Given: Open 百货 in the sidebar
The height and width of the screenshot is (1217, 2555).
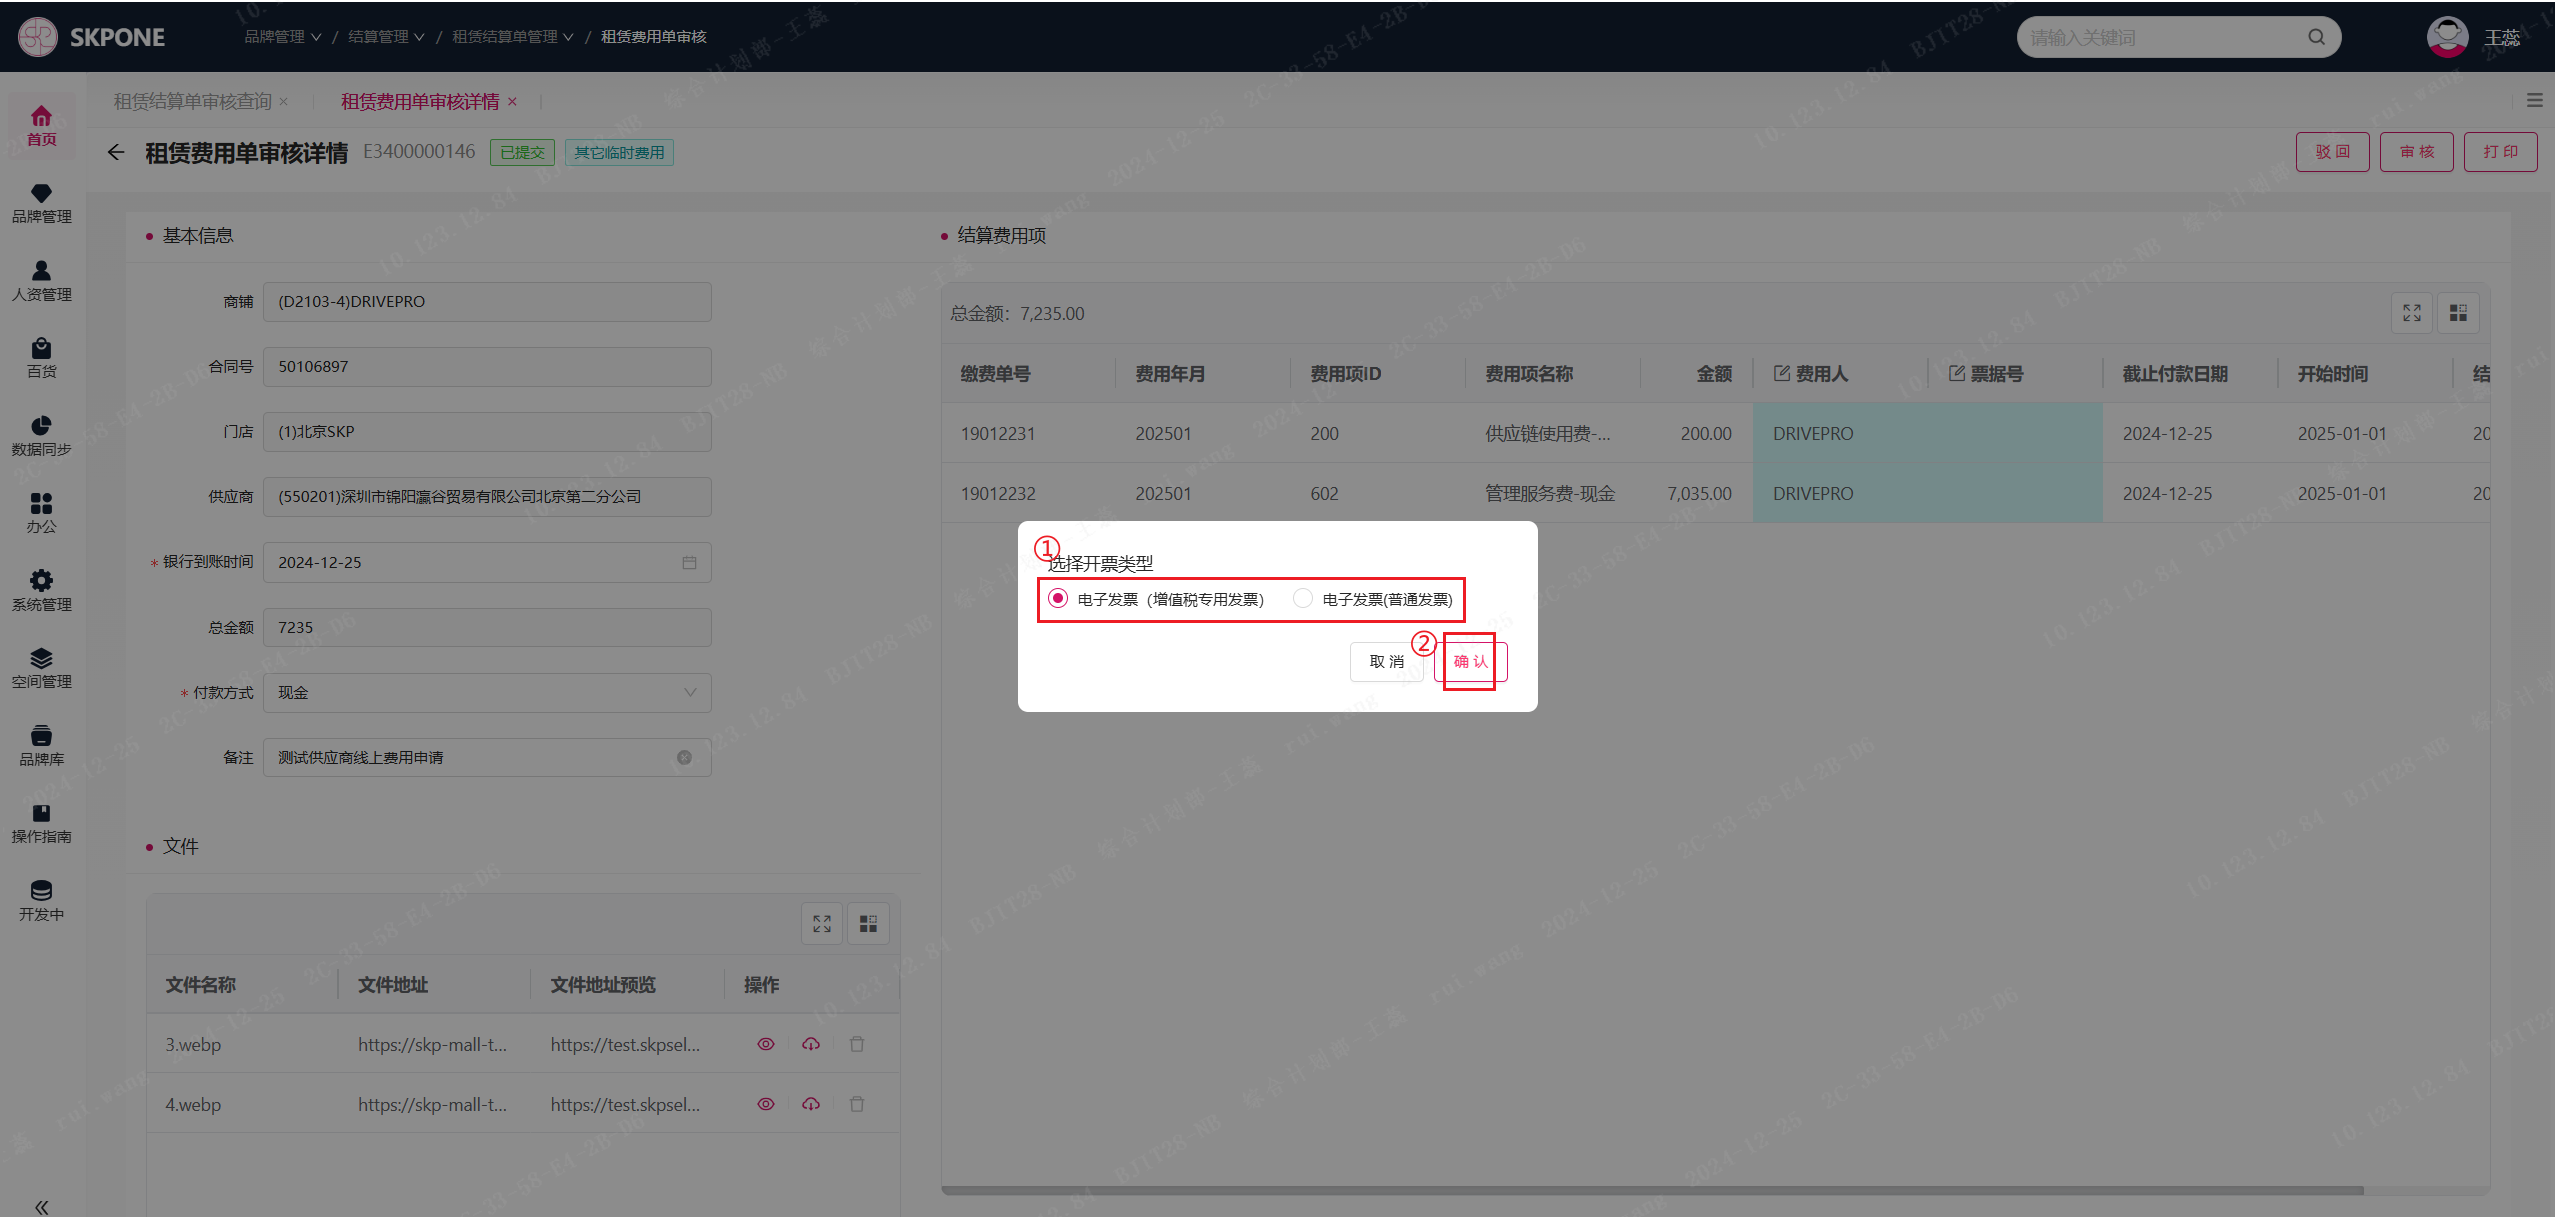Looking at the screenshot, I should pos(41,358).
